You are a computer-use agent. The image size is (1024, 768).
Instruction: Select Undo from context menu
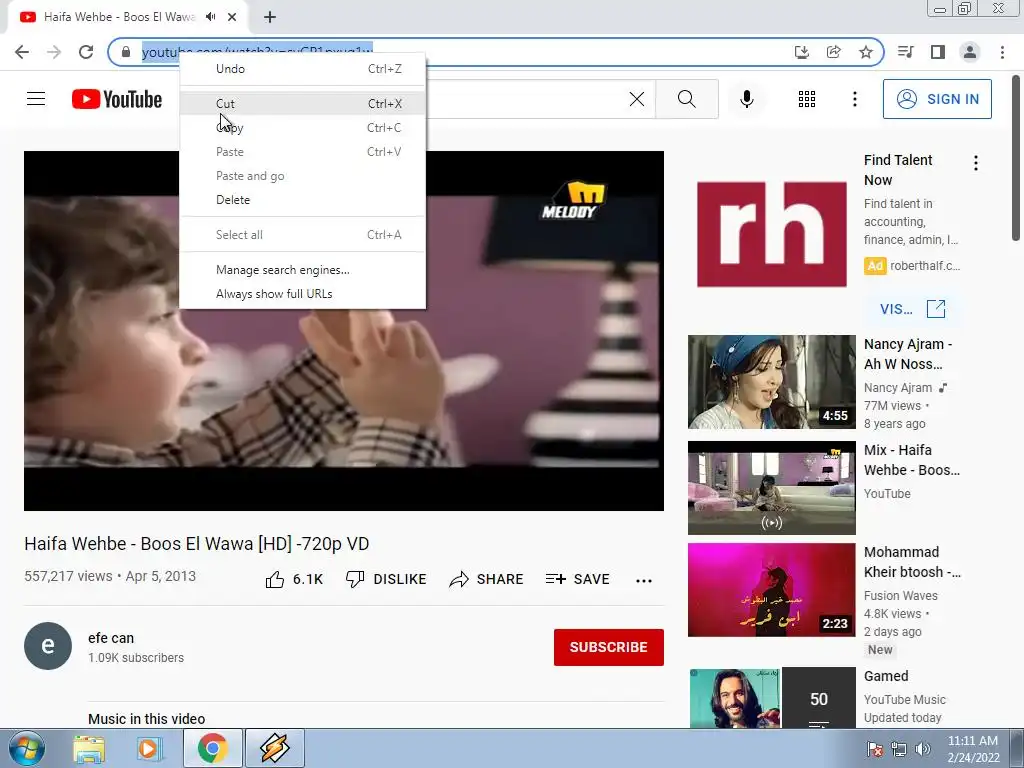302,69
